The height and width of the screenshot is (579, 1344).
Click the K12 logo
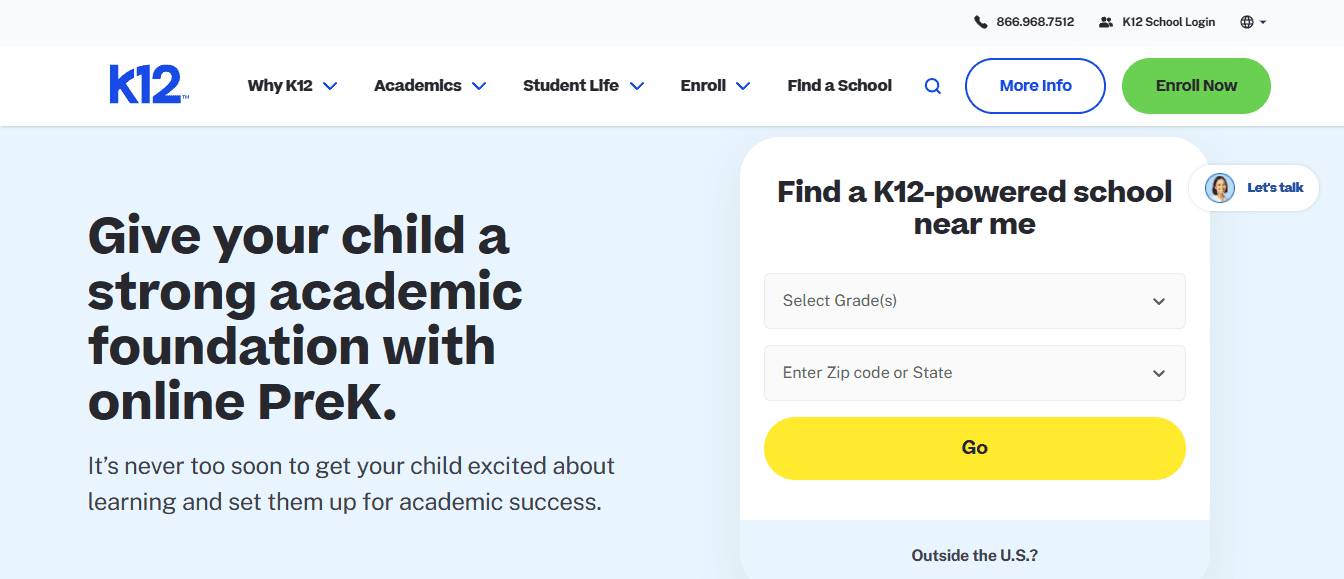tap(148, 83)
